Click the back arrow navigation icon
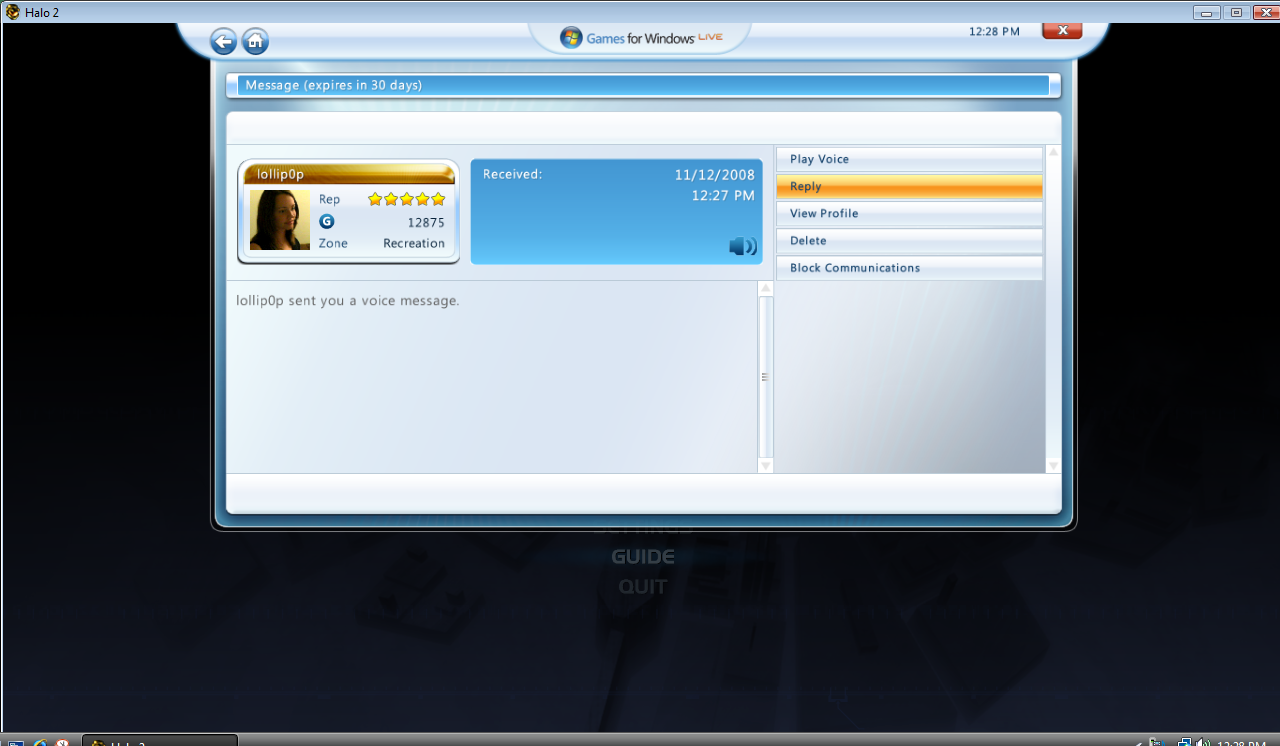Viewport: 1280px width, 746px height. (223, 41)
